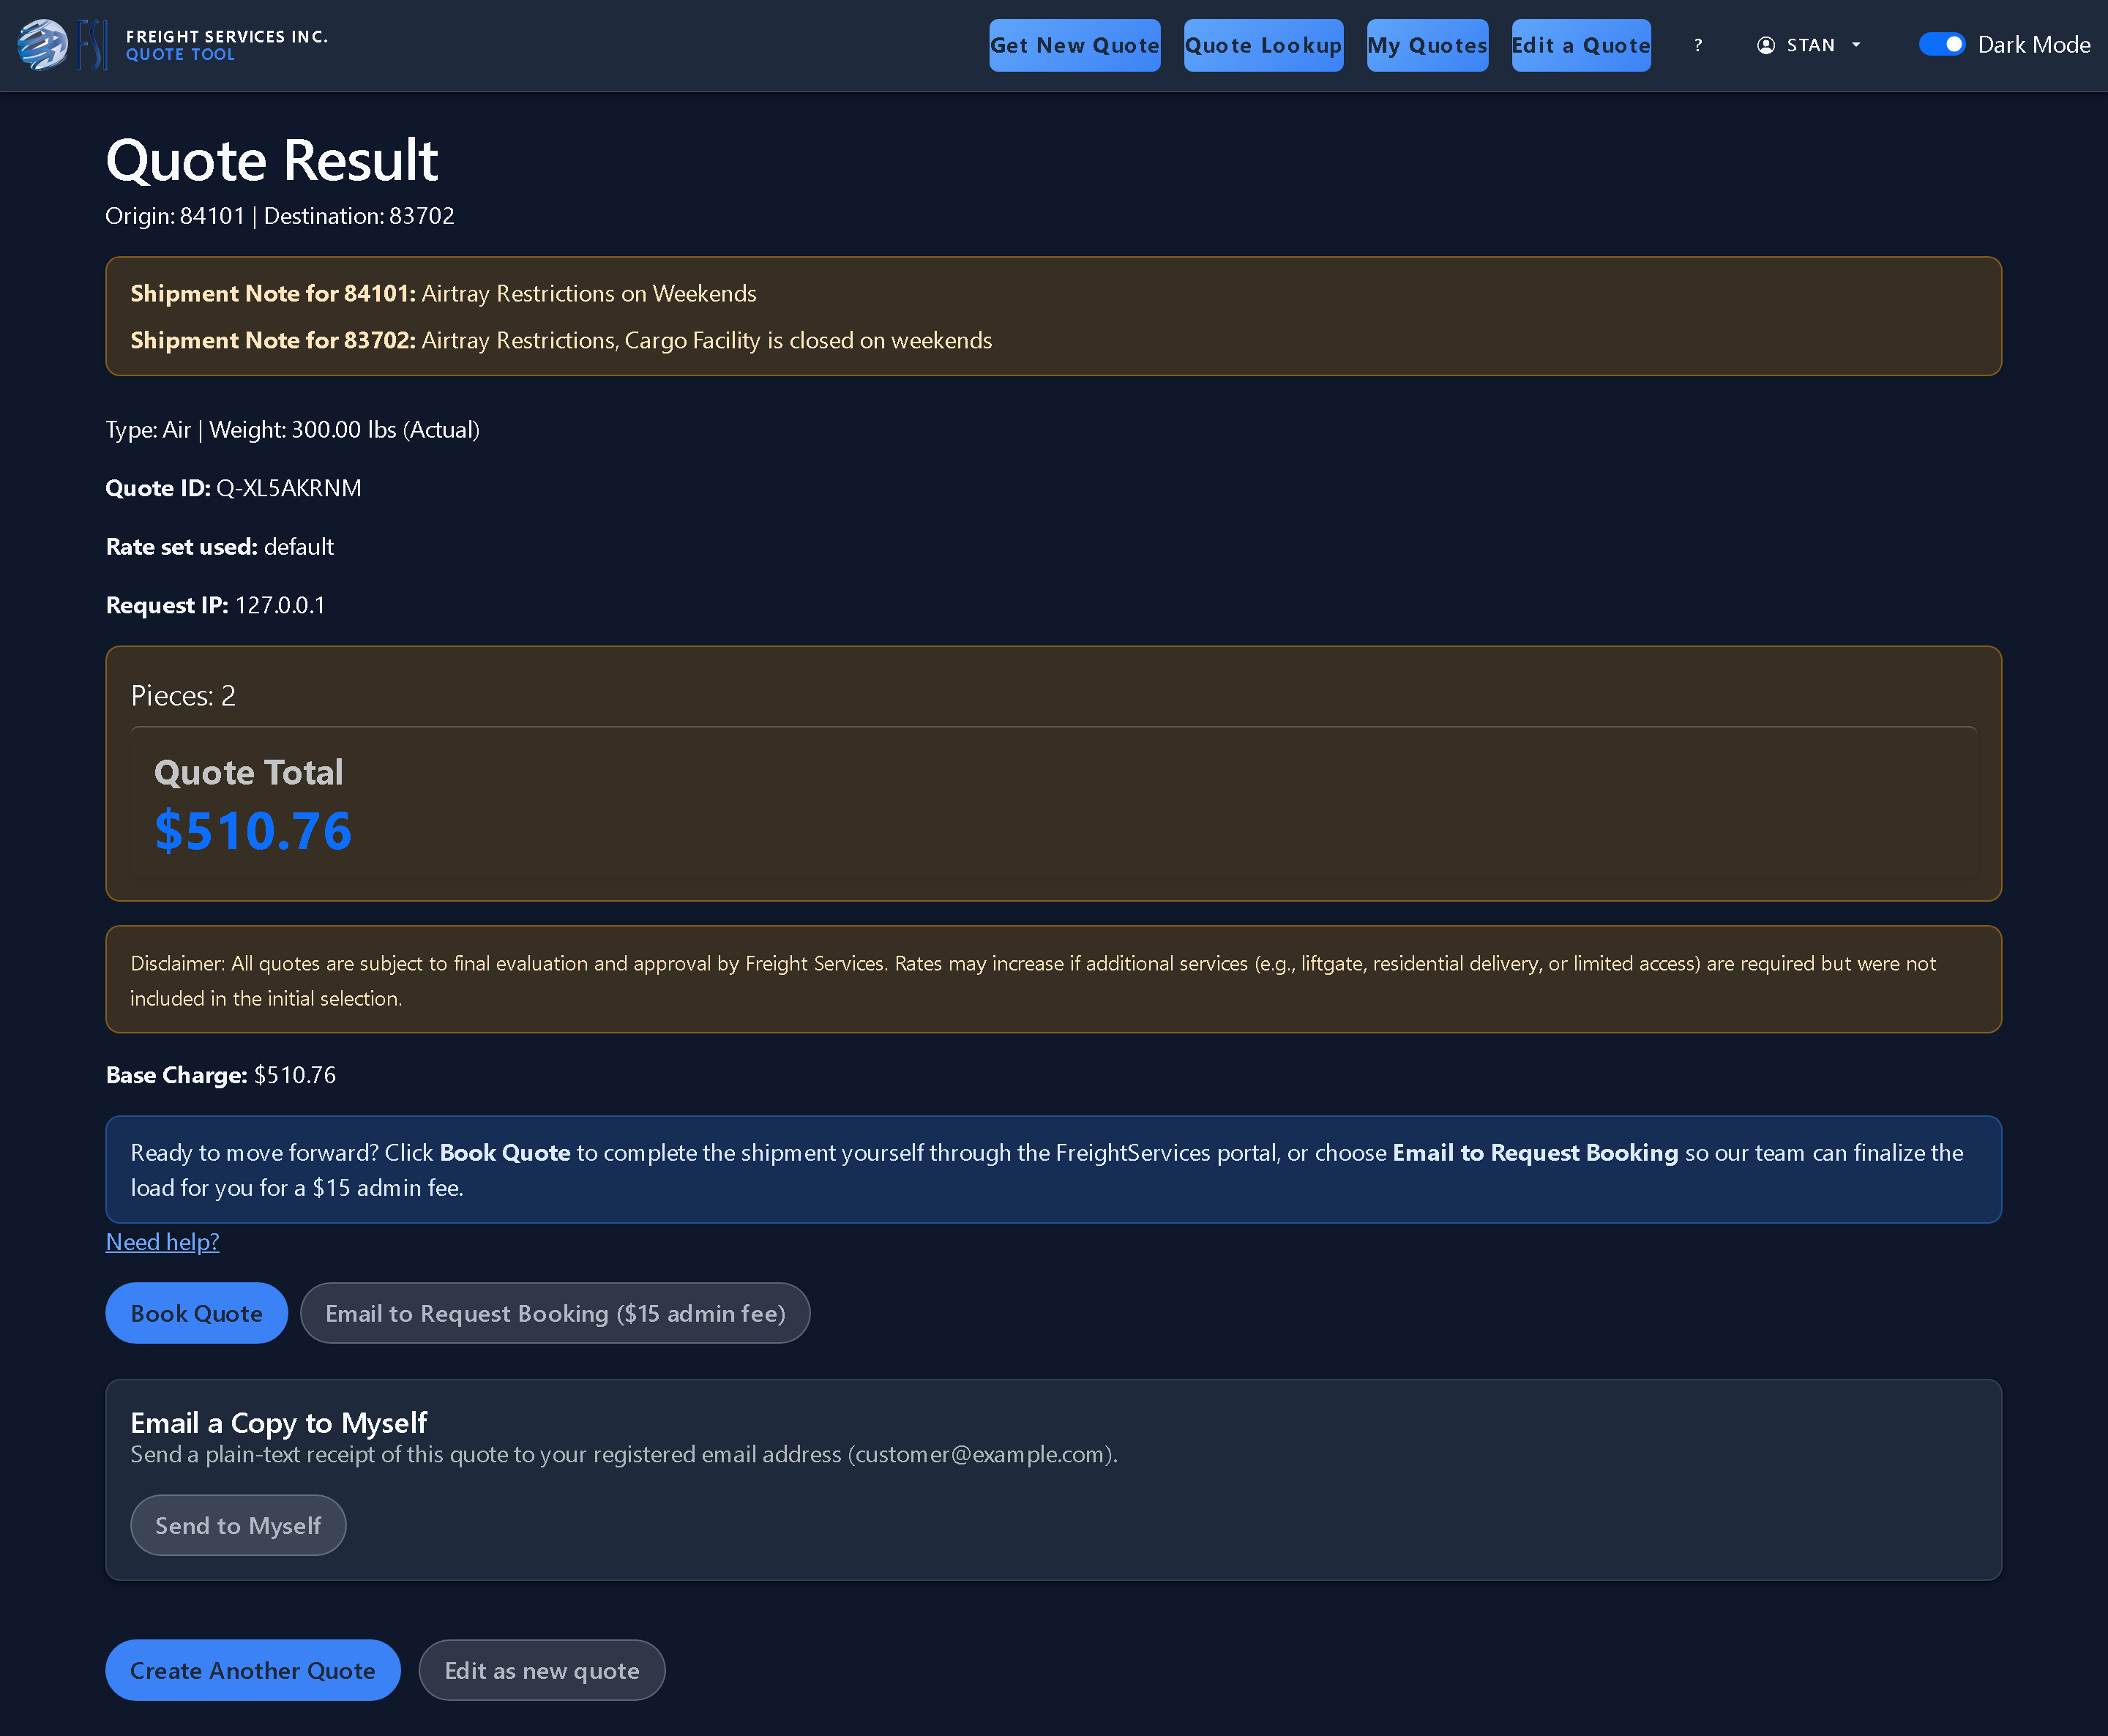Click the Base Charge $510.76 line

(221, 1075)
